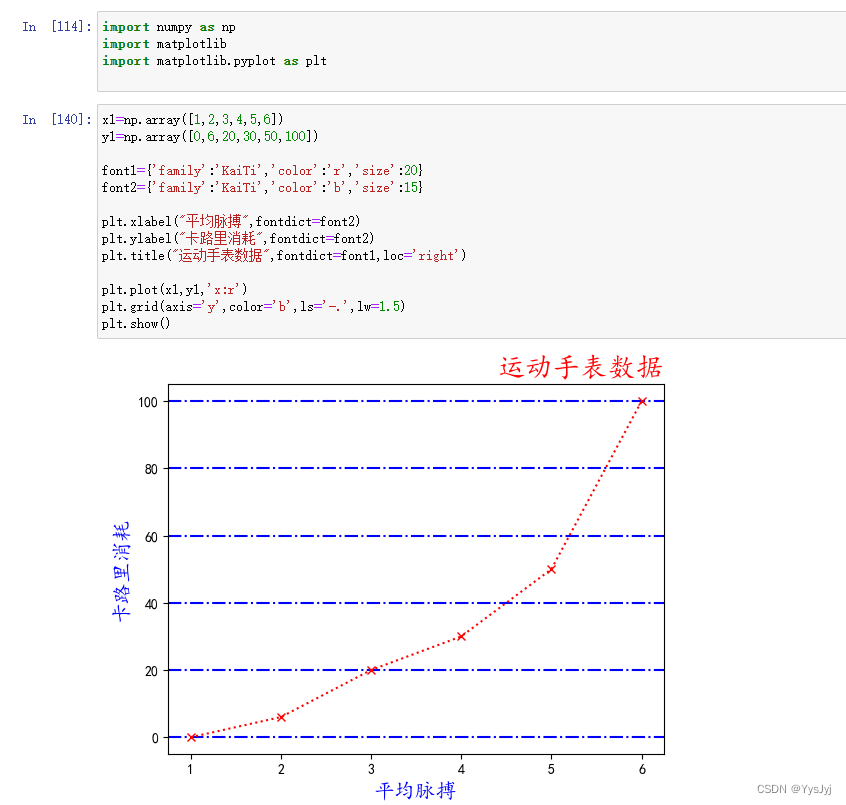Image resolution: width=846 pixels, height=805 pixels.
Task: Click the red x marker at value 20
Action: [x=371, y=670]
